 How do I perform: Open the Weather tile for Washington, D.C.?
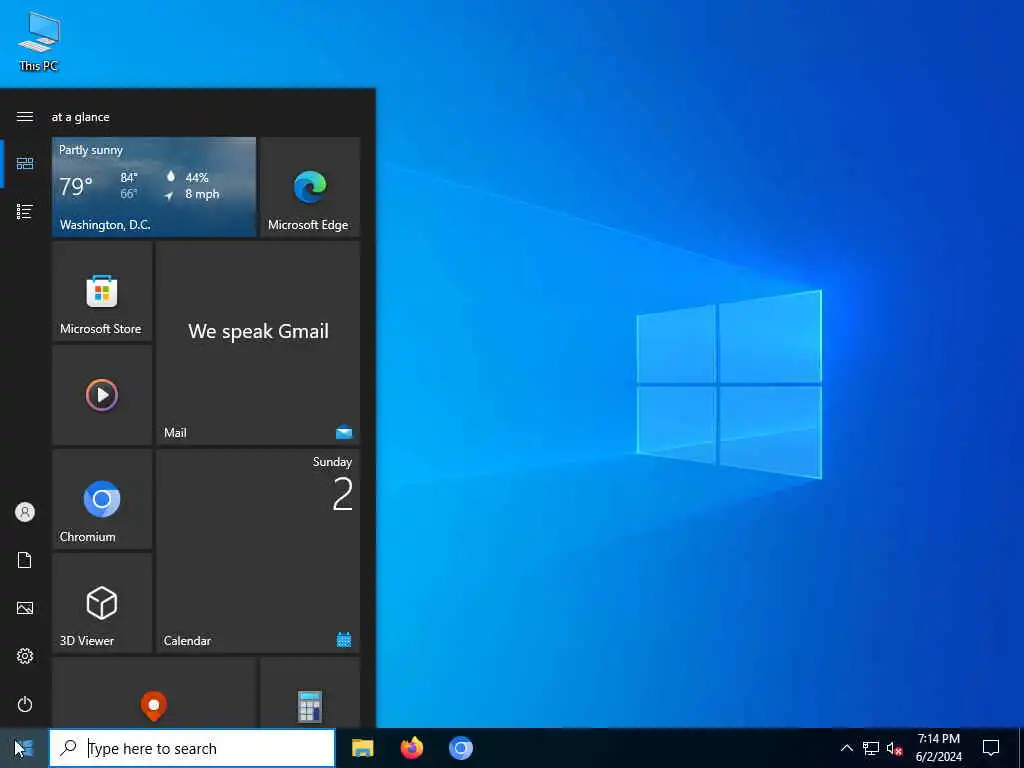154,187
